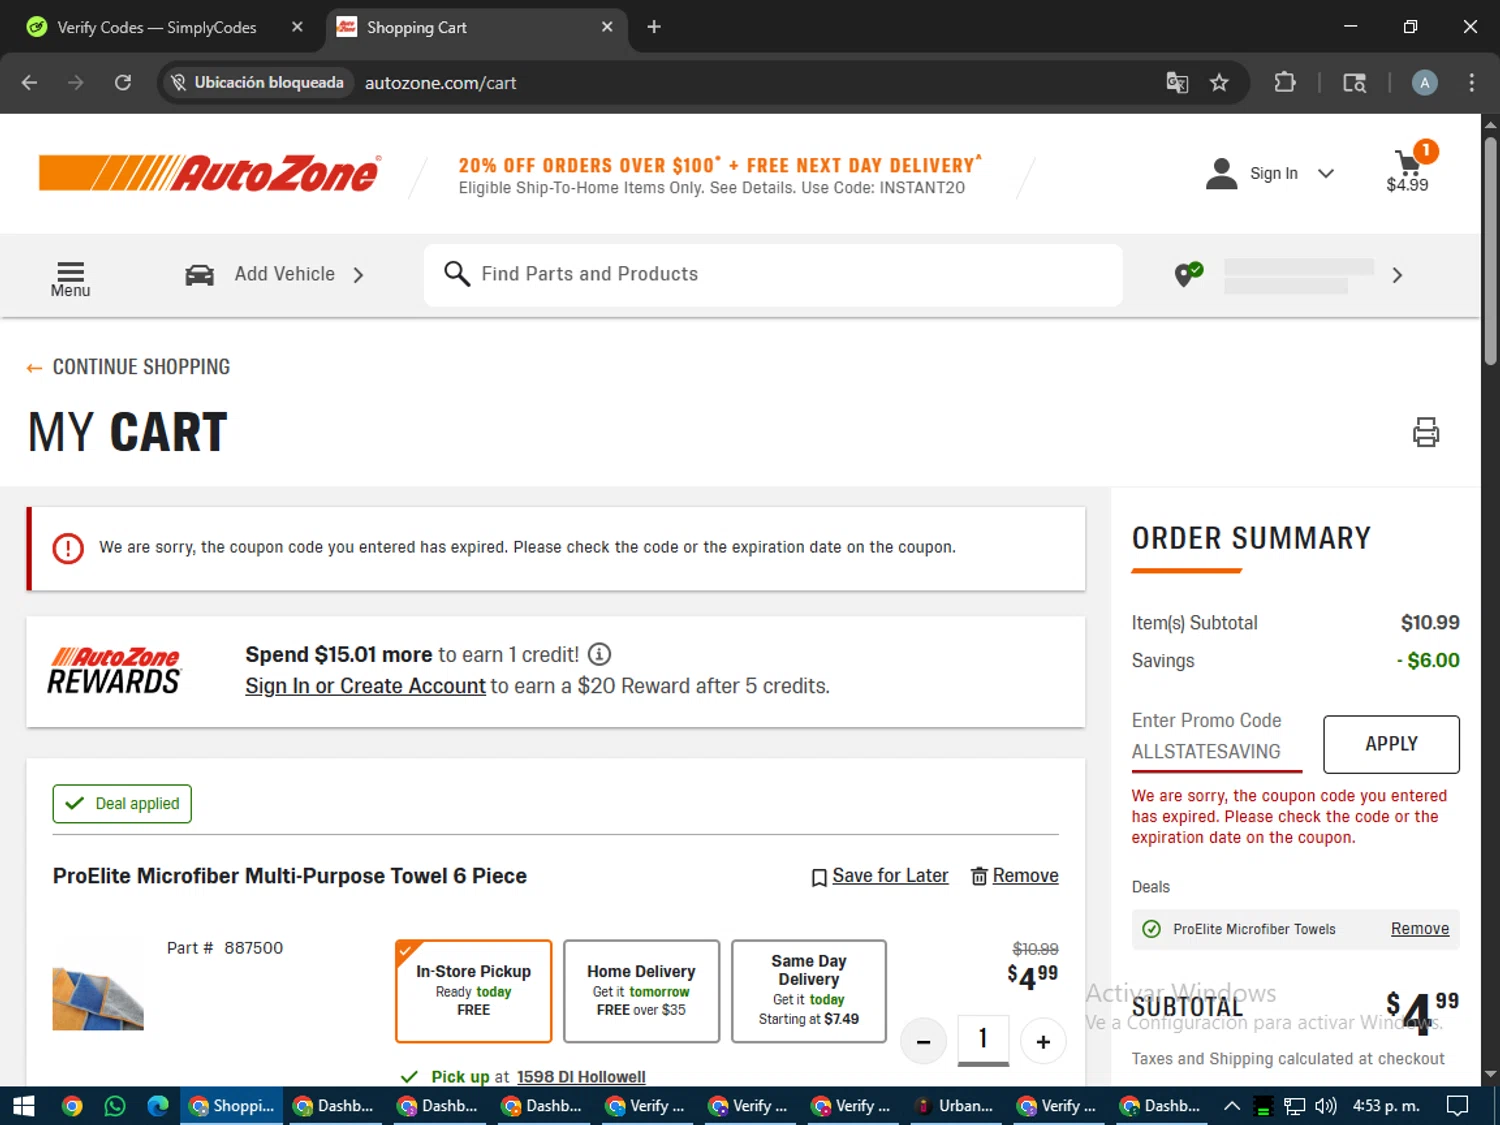1500x1125 pixels.
Task: Open WhatsApp from the taskbar
Action: (115, 1106)
